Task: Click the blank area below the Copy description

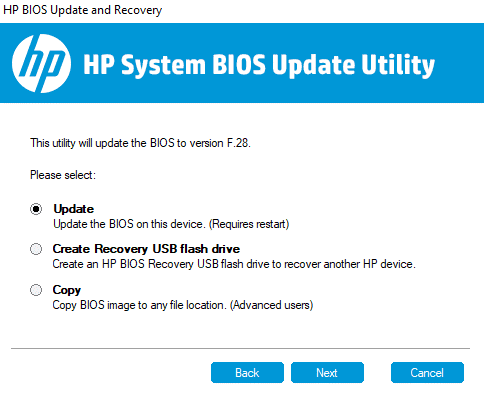Action: click(x=240, y=328)
